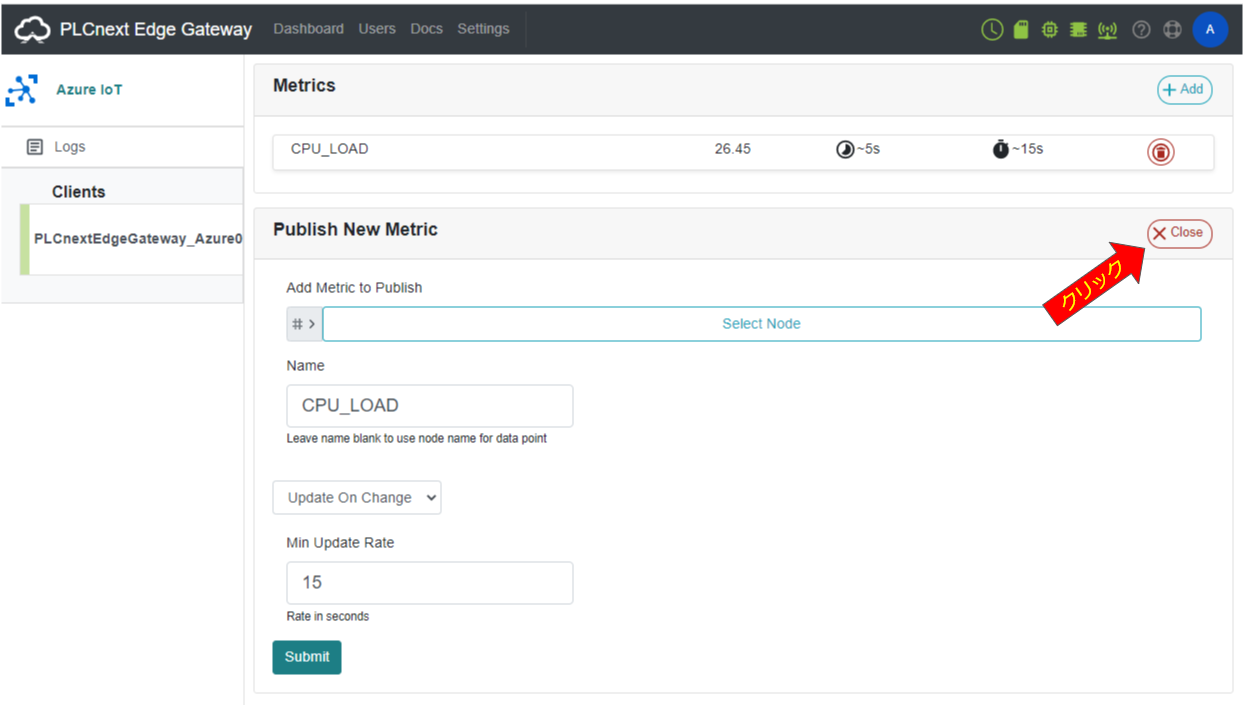Delete the CPU_LOAD metric via the trash icon

point(1159,151)
